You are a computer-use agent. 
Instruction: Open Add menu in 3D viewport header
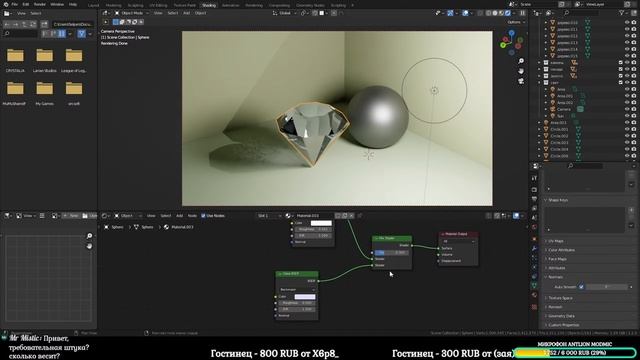tap(187, 13)
